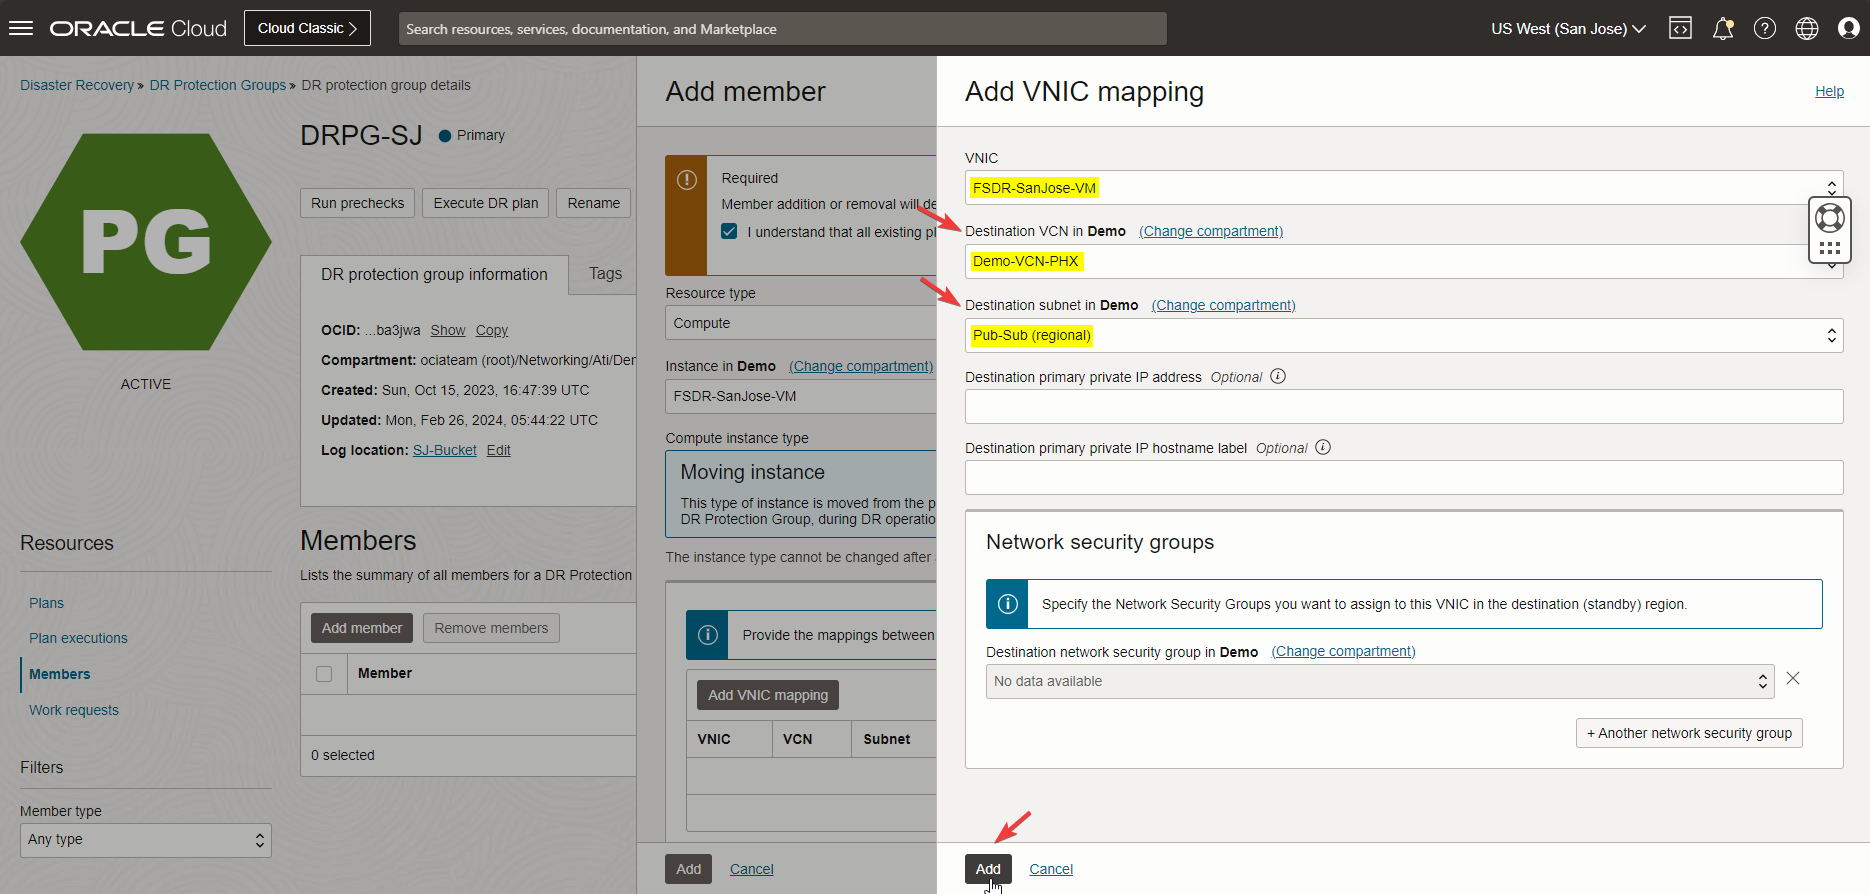Click the info icon beside private IP address
1870x894 pixels.
[x=1278, y=377]
